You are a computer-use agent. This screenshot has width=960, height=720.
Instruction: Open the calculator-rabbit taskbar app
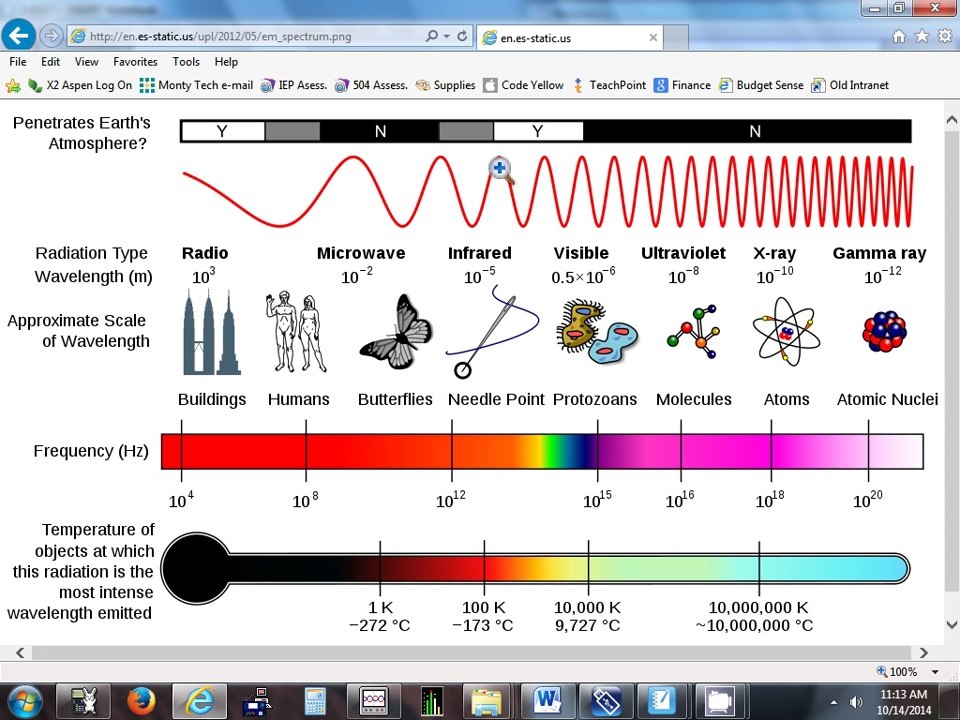coord(84,701)
